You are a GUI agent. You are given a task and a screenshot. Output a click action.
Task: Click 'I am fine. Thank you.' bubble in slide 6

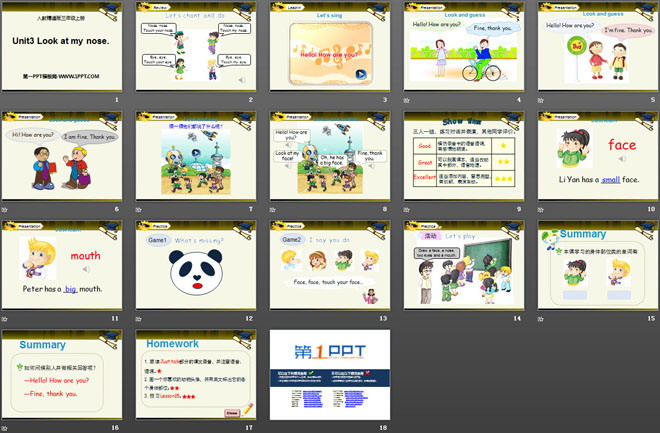point(90,137)
